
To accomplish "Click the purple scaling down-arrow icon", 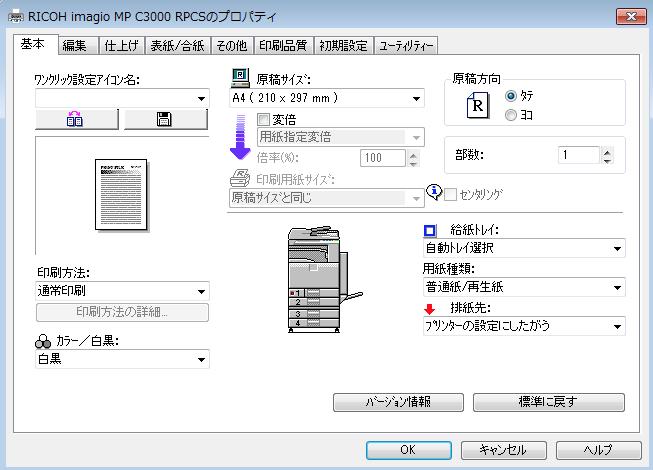I will tap(240, 137).
